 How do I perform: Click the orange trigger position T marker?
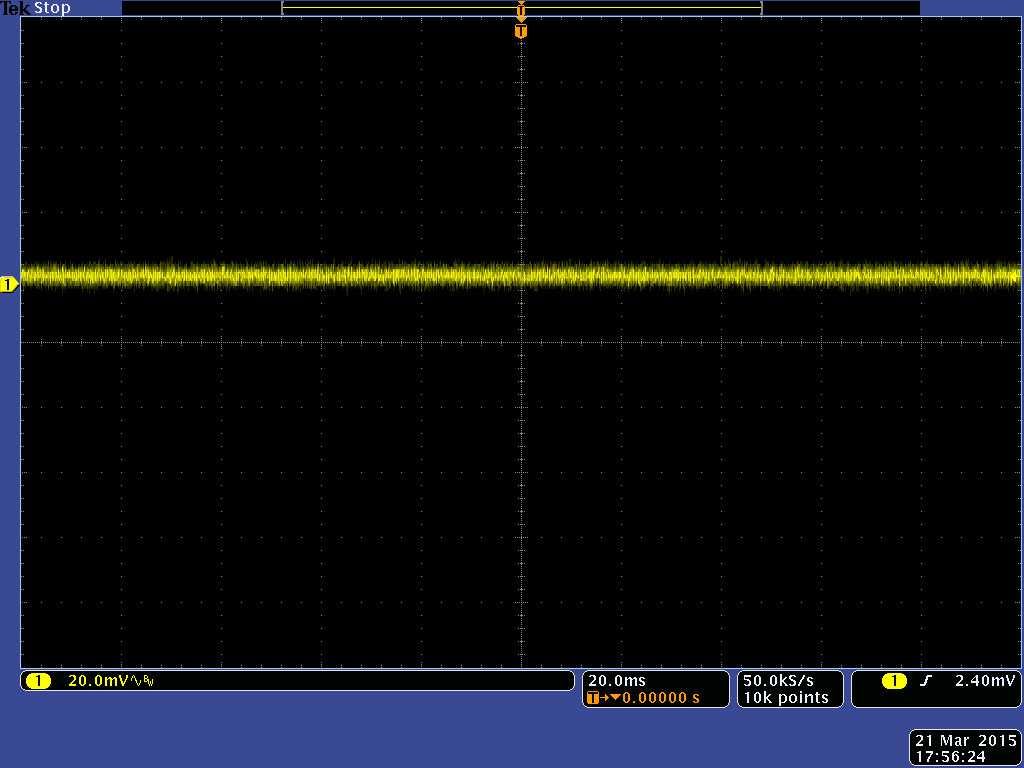click(x=520, y=31)
